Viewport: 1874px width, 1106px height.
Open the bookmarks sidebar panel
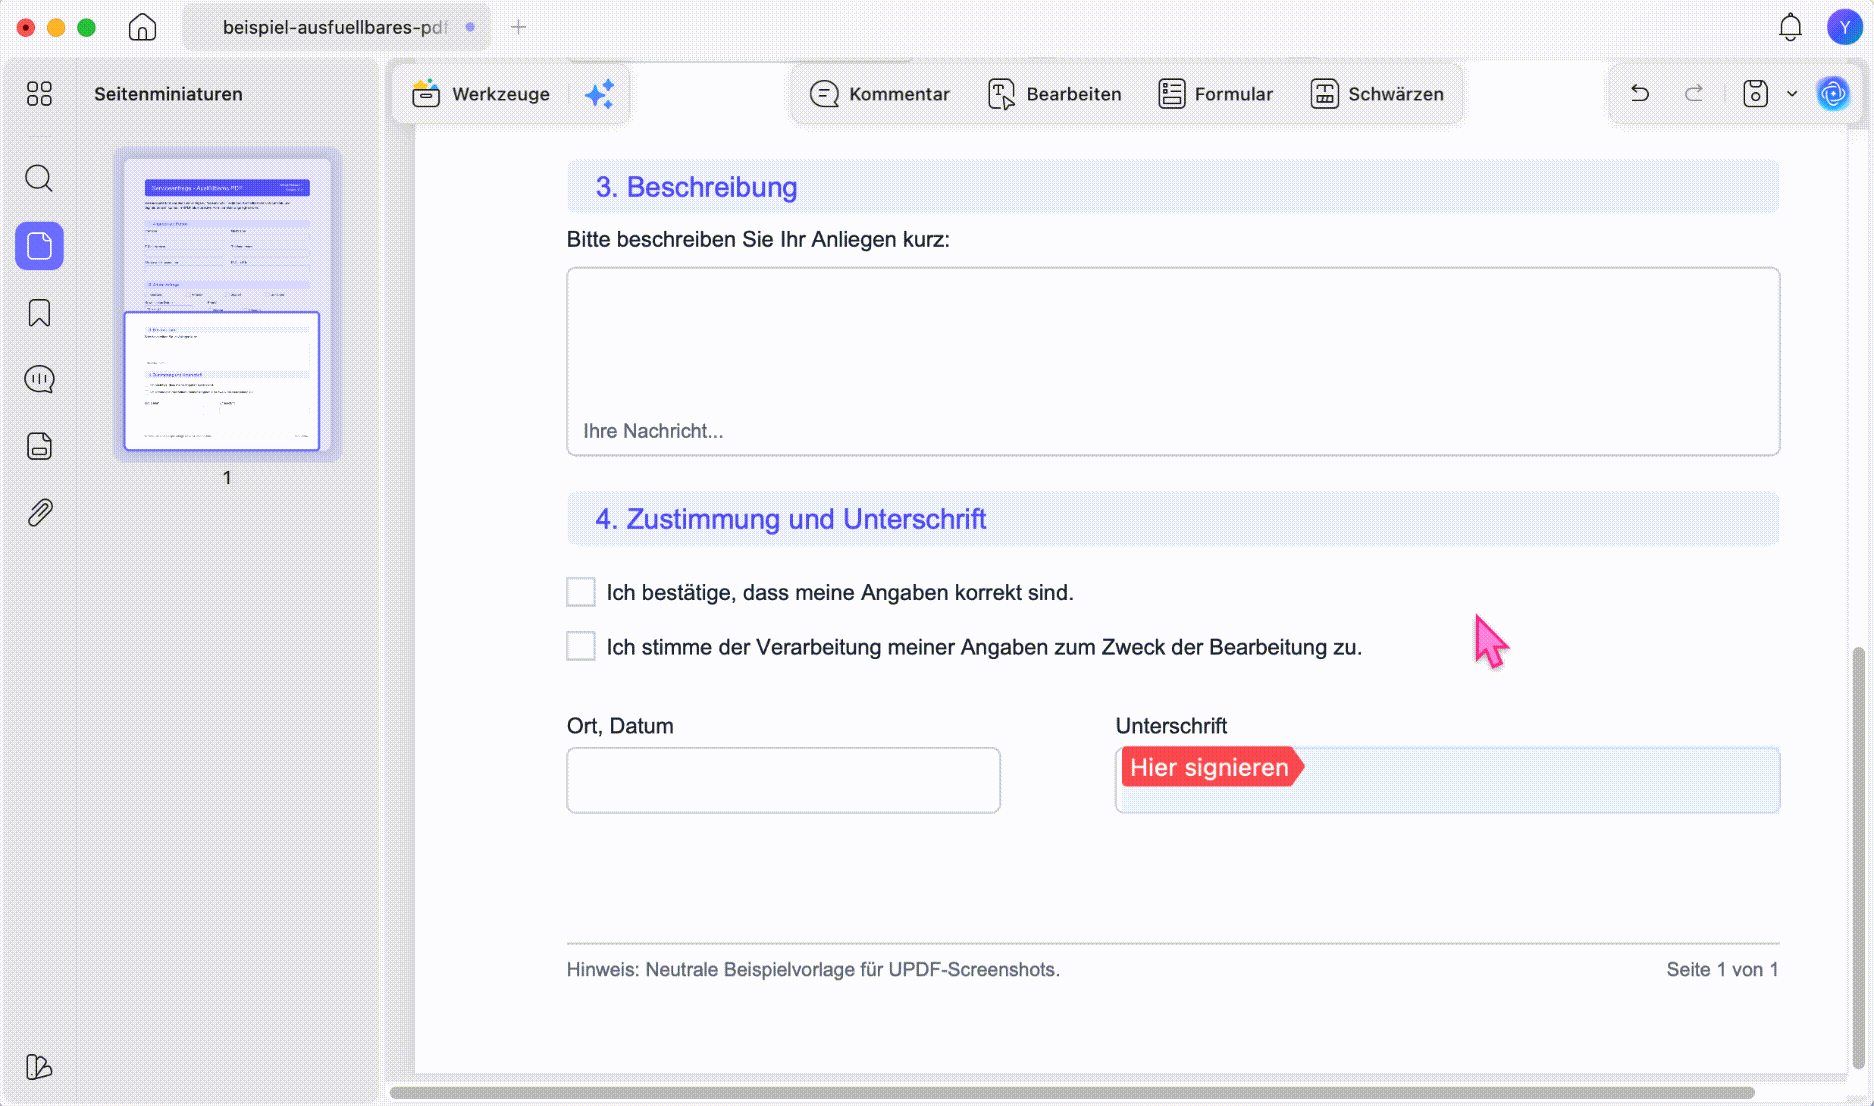[39, 313]
